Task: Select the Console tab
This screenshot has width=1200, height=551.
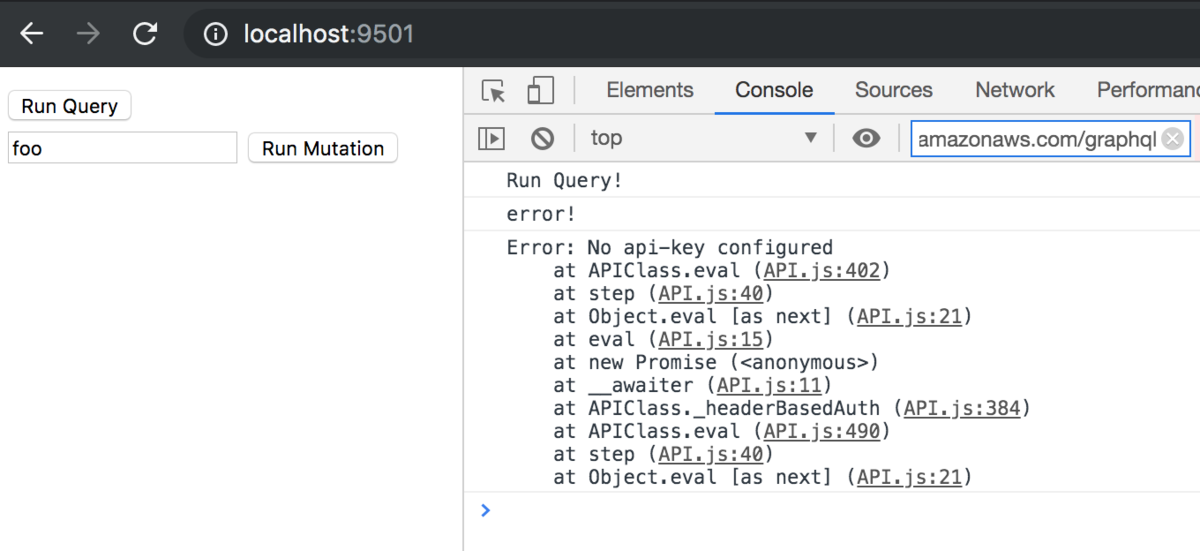Action: pos(774,90)
